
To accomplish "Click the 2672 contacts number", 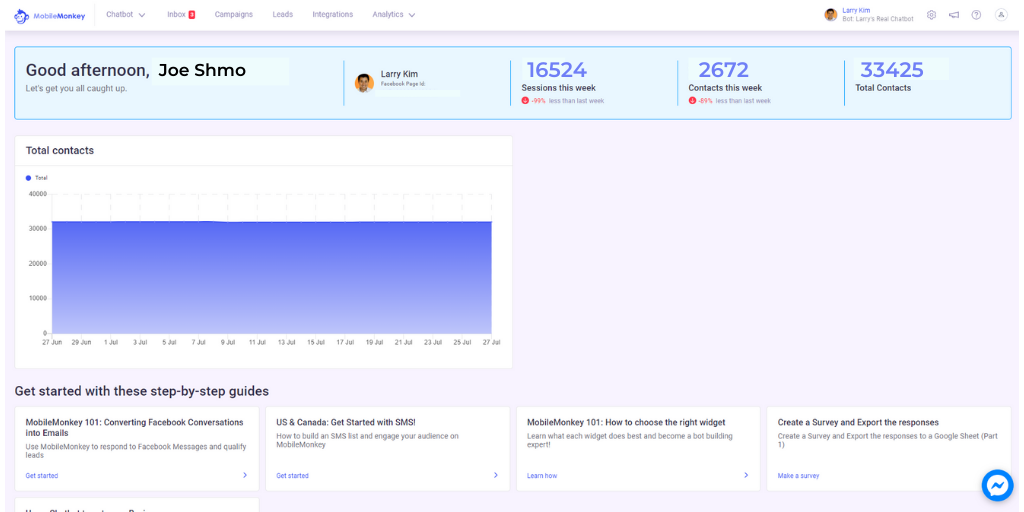I will (x=724, y=70).
